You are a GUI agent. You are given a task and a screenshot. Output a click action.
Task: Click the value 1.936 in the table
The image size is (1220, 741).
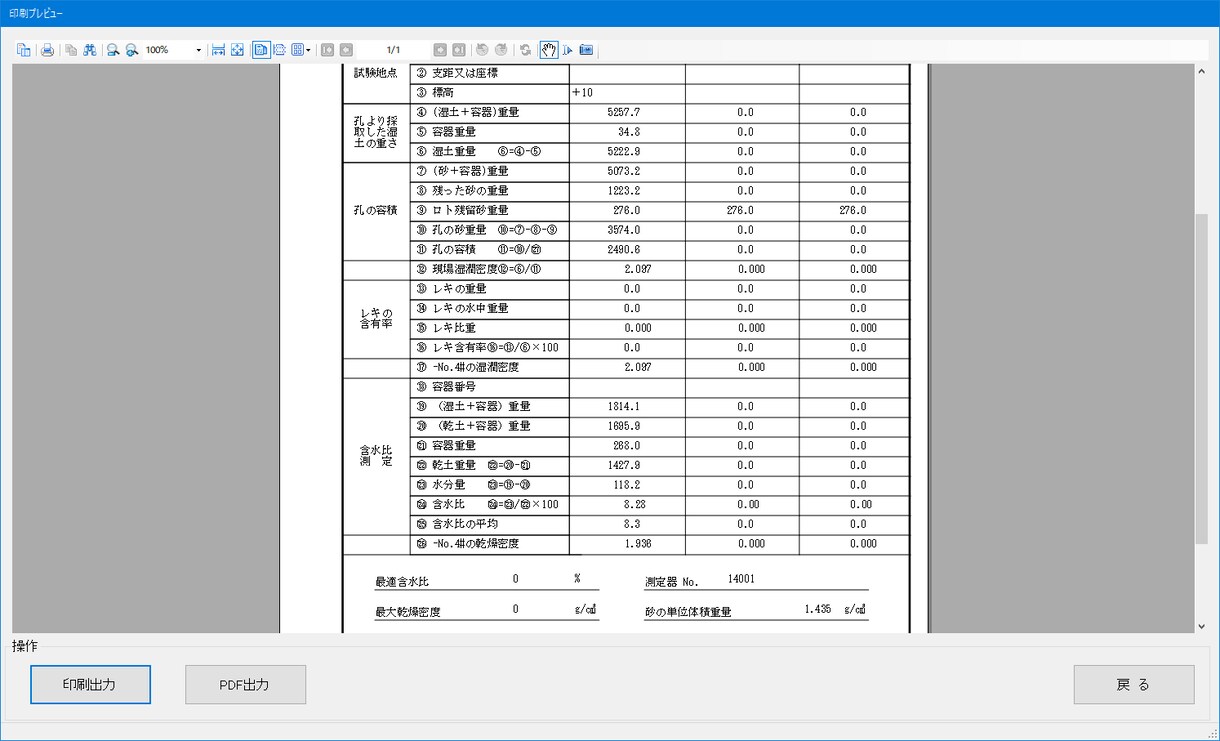coord(638,544)
